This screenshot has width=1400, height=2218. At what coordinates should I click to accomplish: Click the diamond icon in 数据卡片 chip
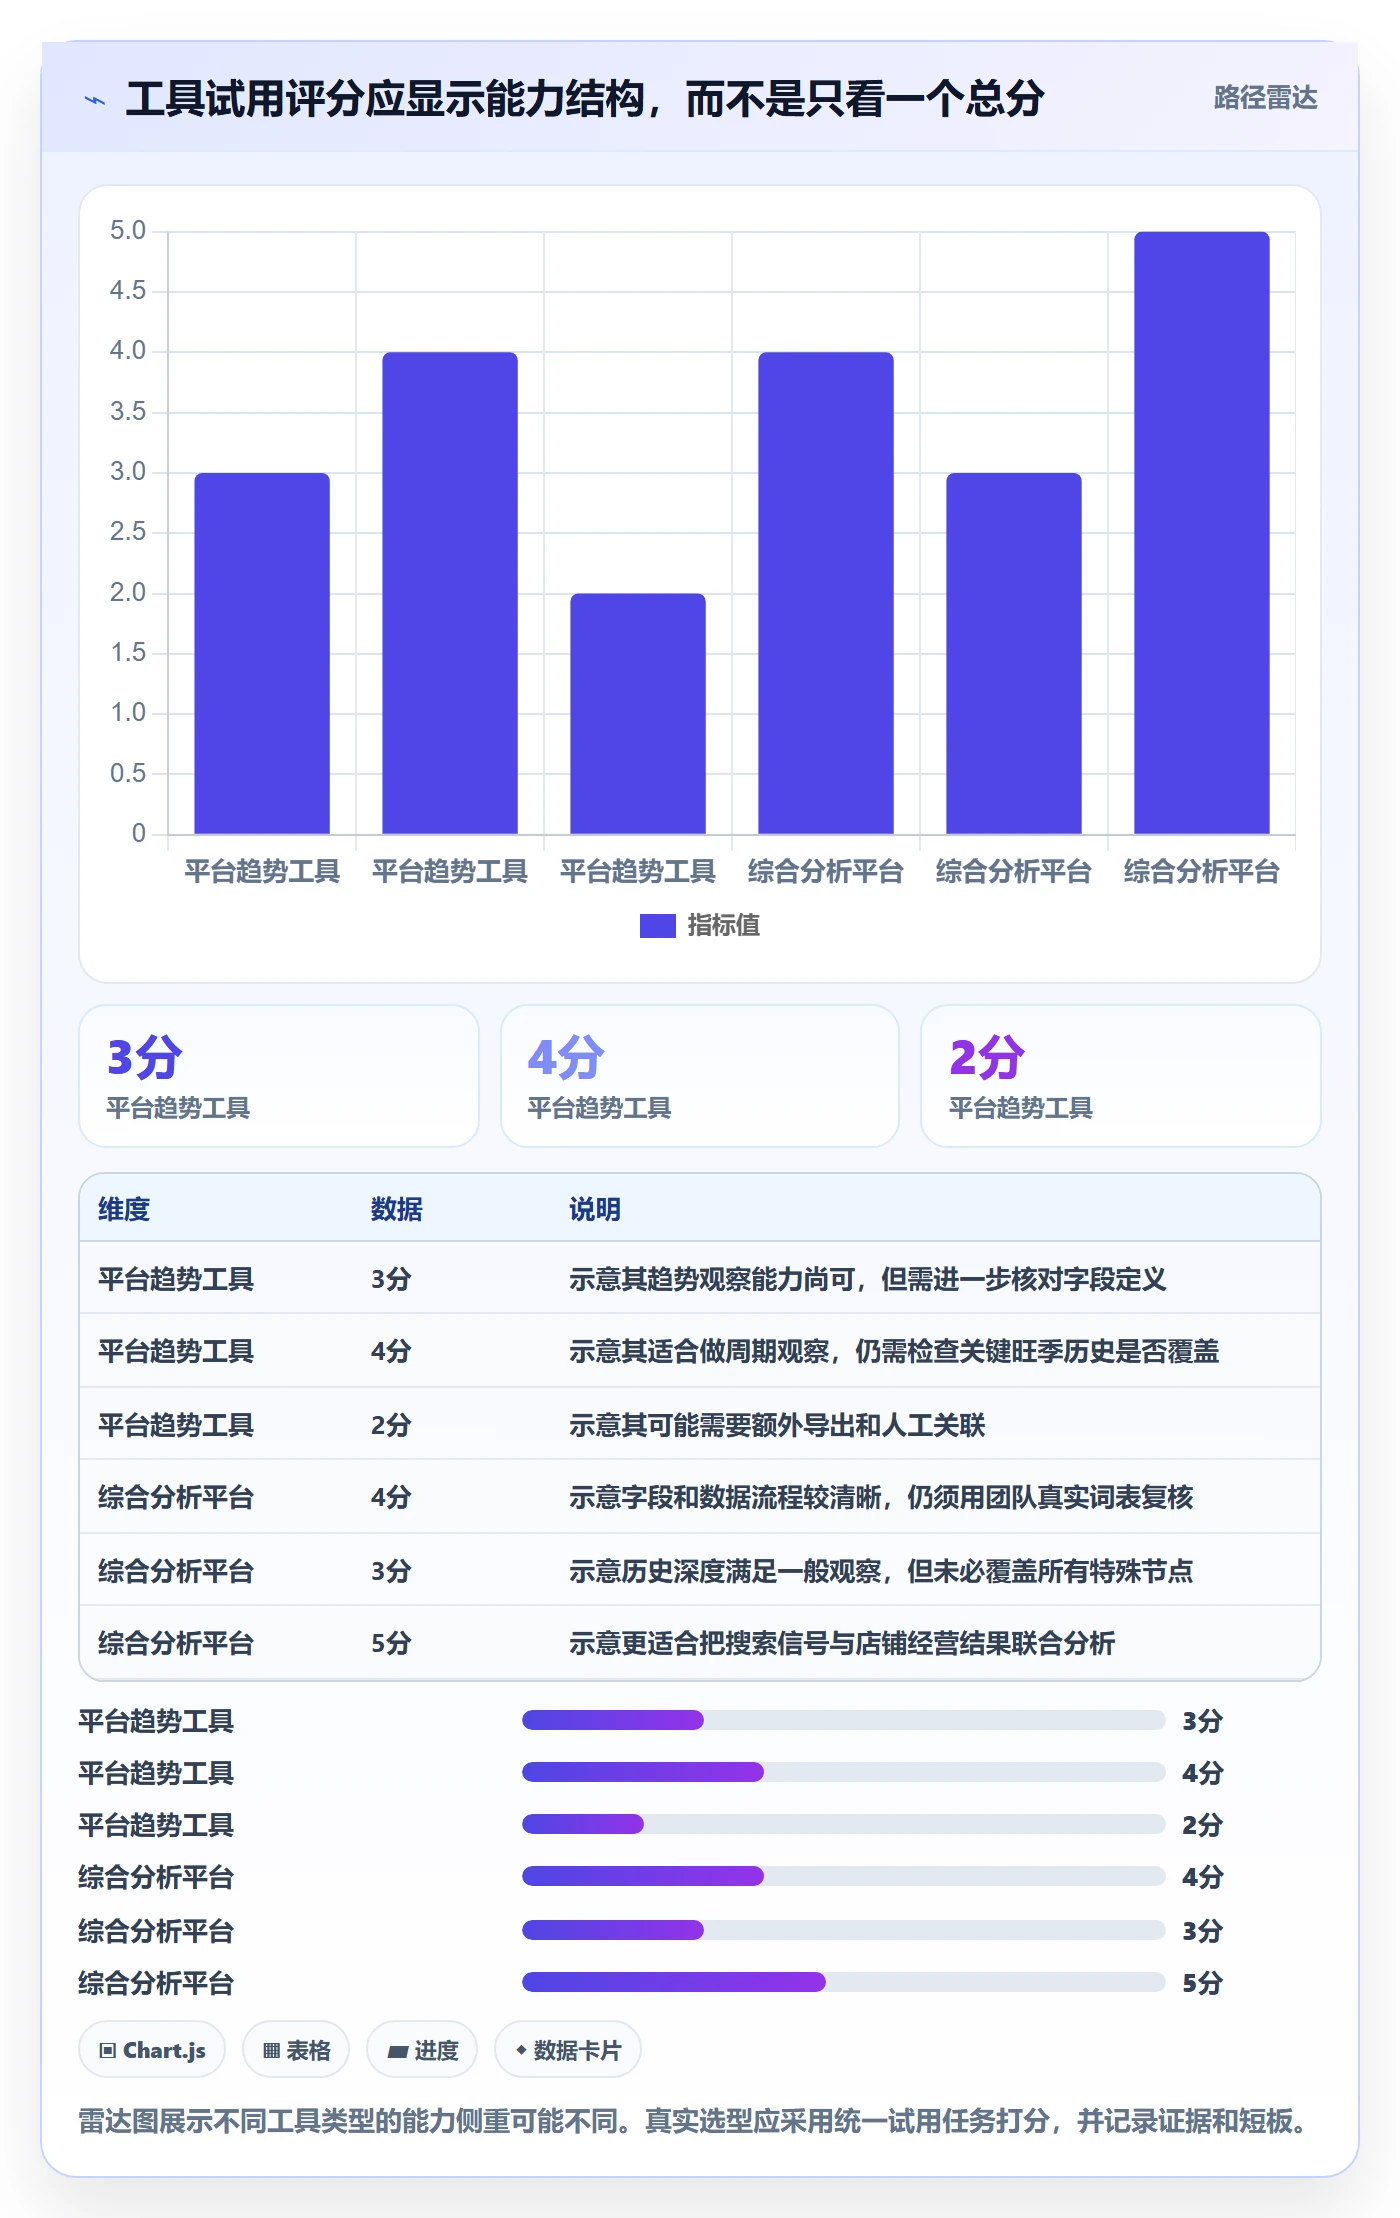coord(521,2050)
